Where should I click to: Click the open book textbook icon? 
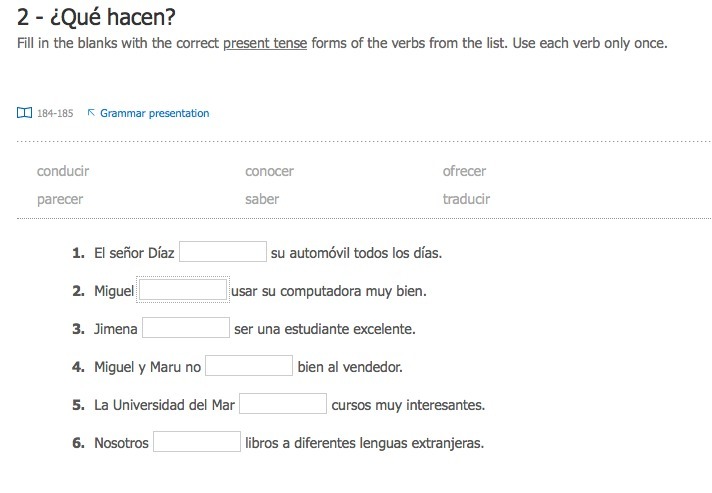coord(24,113)
